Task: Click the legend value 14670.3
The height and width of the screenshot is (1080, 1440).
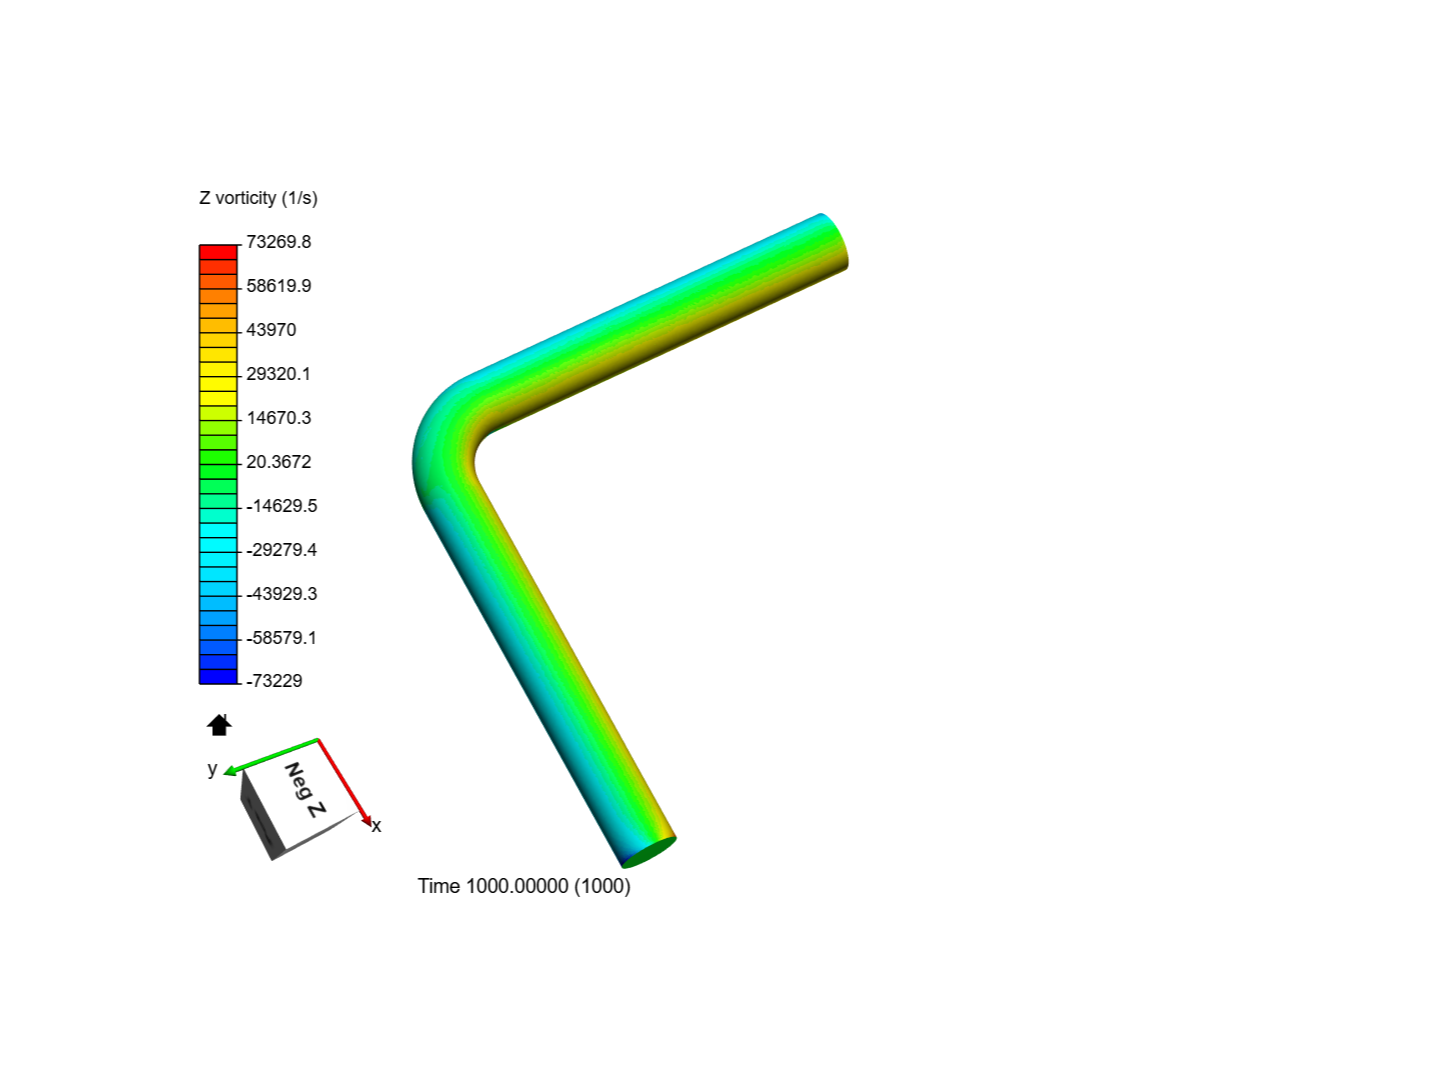Action: tap(279, 418)
